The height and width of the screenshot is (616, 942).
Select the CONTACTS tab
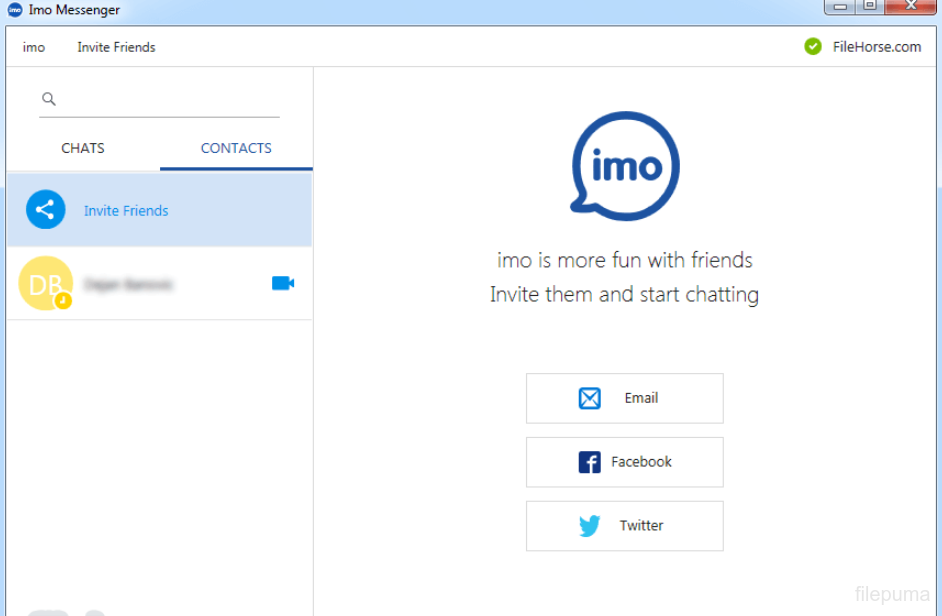236,148
